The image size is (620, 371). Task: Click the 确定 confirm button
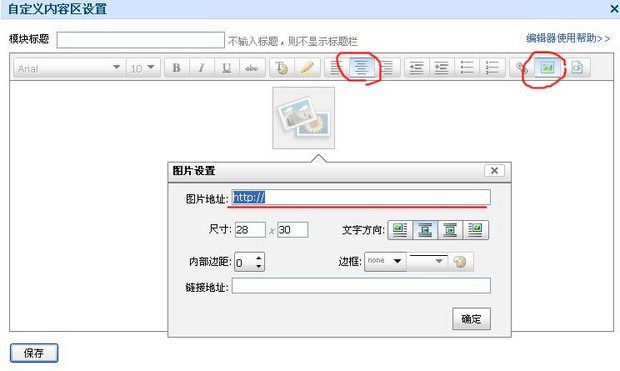(x=471, y=319)
